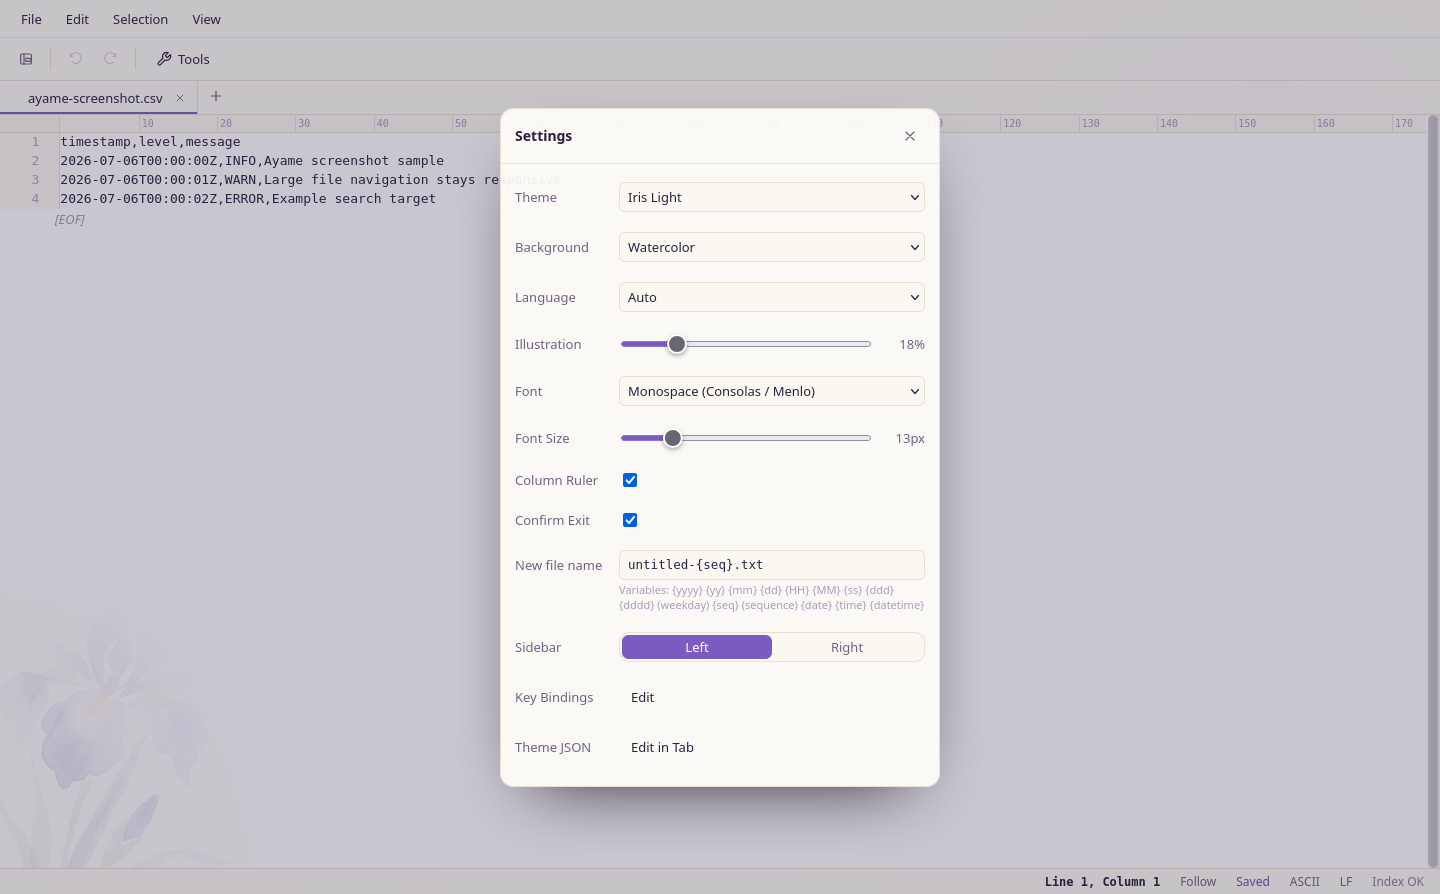
Task: Click line number 3 in the gutter
Action: tap(35, 180)
